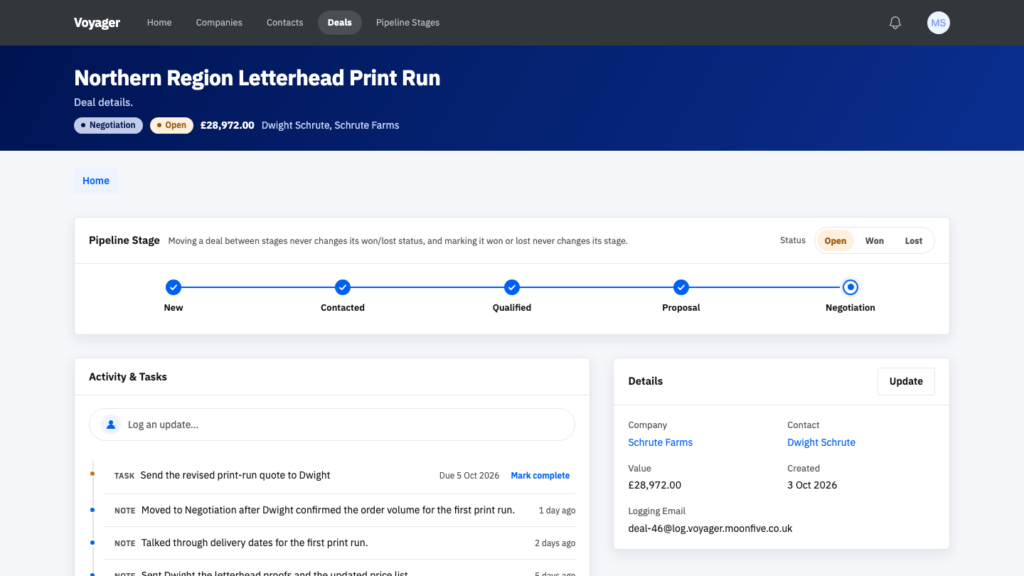Select the Deals nav item

[x=340, y=23]
